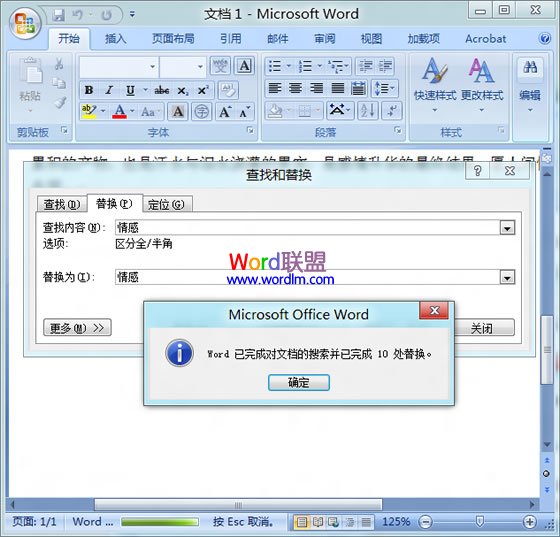Toggle Align Right paragraph

pos(316,88)
